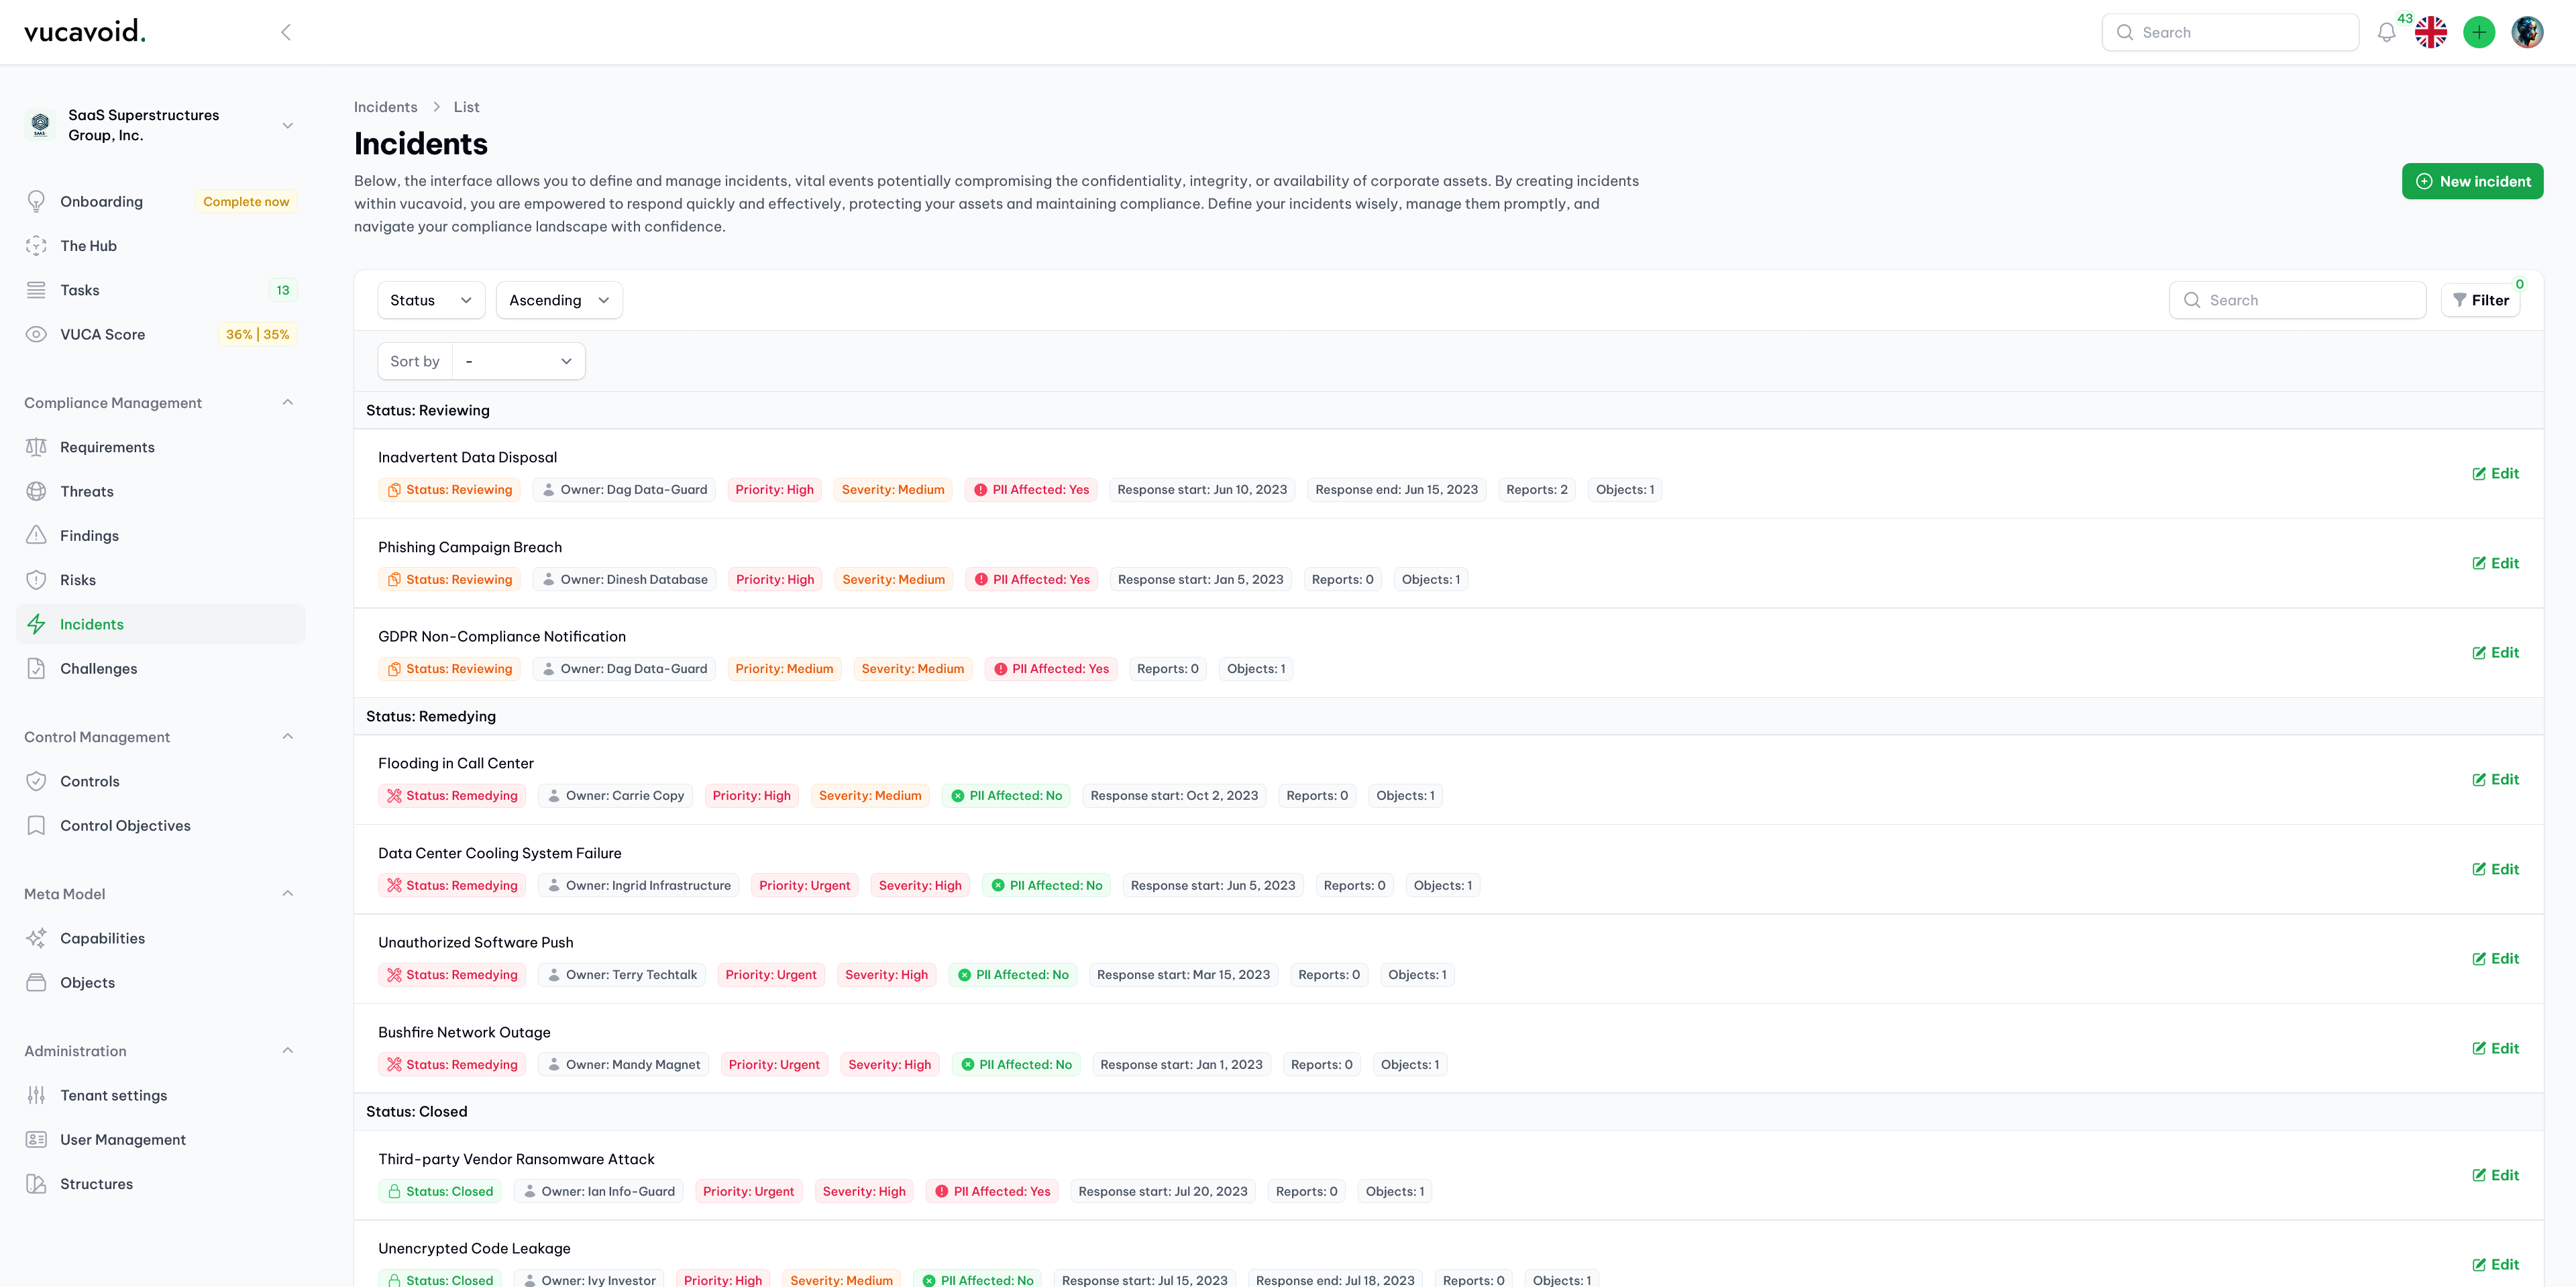Open the Sort by dropdown
The height and width of the screenshot is (1287, 2576).
click(518, 361)
